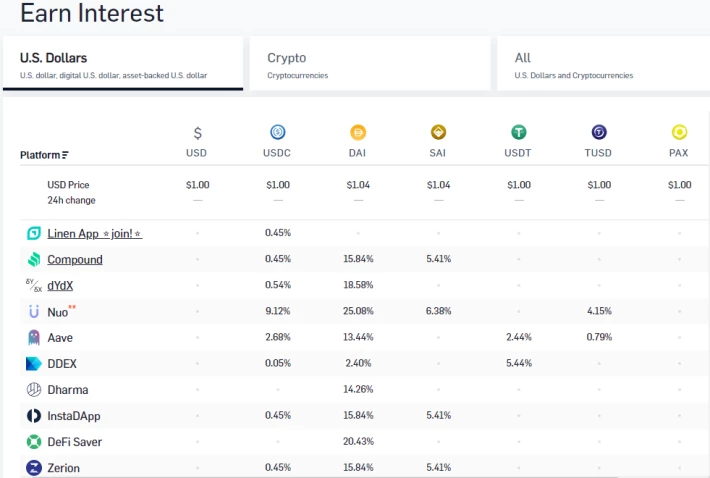The width and height of the screenshot is (710, 478).
Task: Click Aave DAI rate 13.44%
Action: (x=358, y=337)
